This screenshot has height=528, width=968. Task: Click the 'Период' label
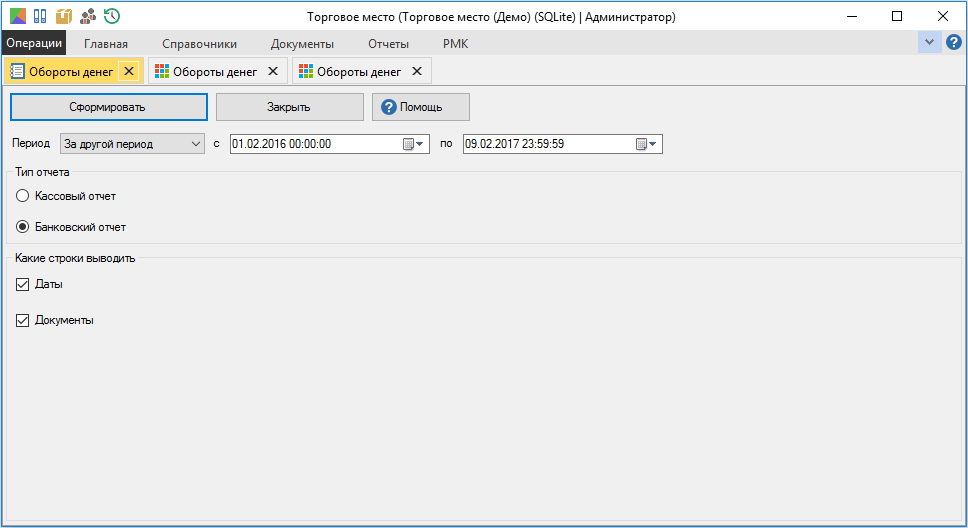click(31, 143)
